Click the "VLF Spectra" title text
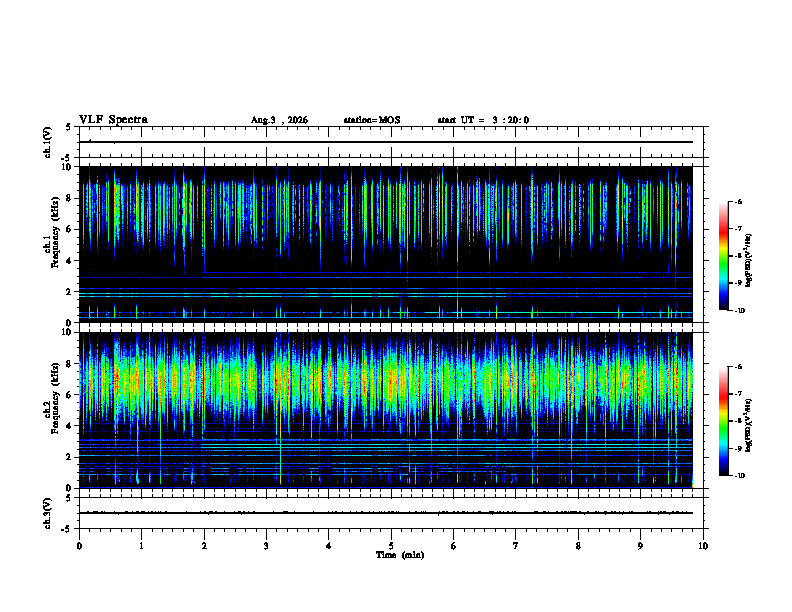This screenshot has width=792, height=612. point(113,120)
